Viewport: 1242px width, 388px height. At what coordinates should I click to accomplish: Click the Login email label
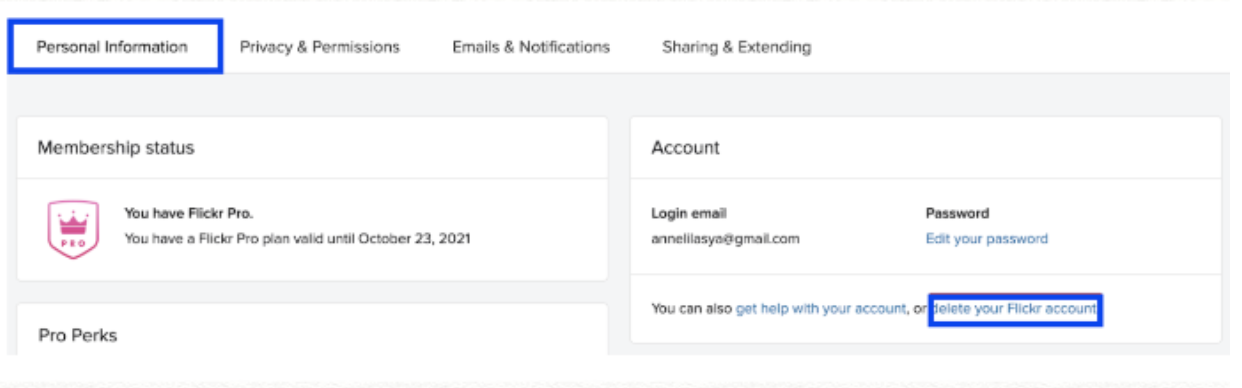(689, 213)
